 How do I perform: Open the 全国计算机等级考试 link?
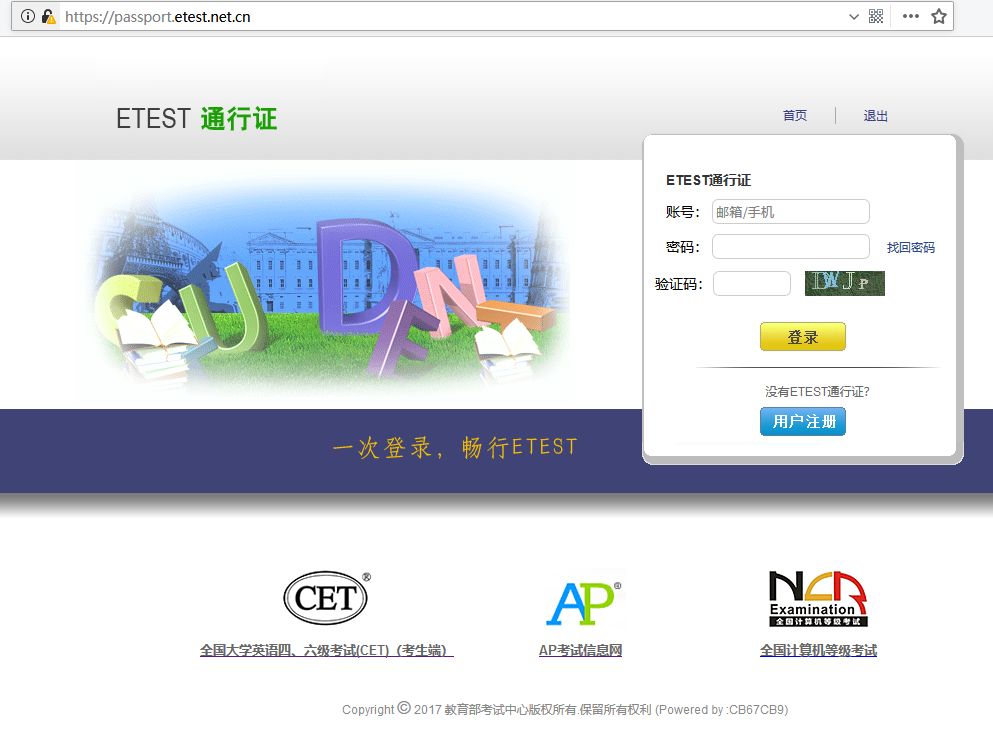pyautogui.click(x=818, y=650)
